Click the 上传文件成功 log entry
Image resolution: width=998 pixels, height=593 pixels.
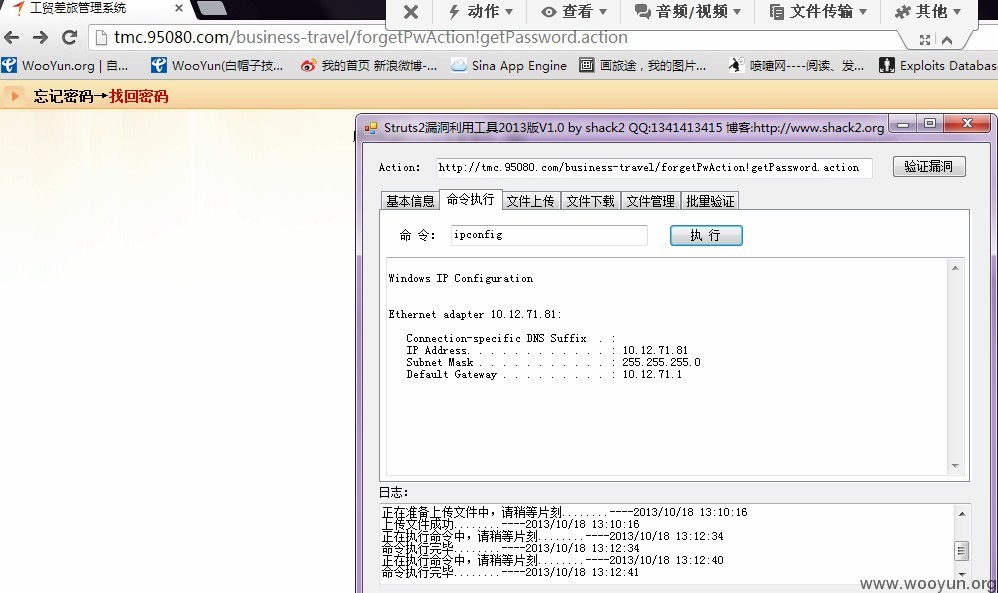tap(510, 524)
